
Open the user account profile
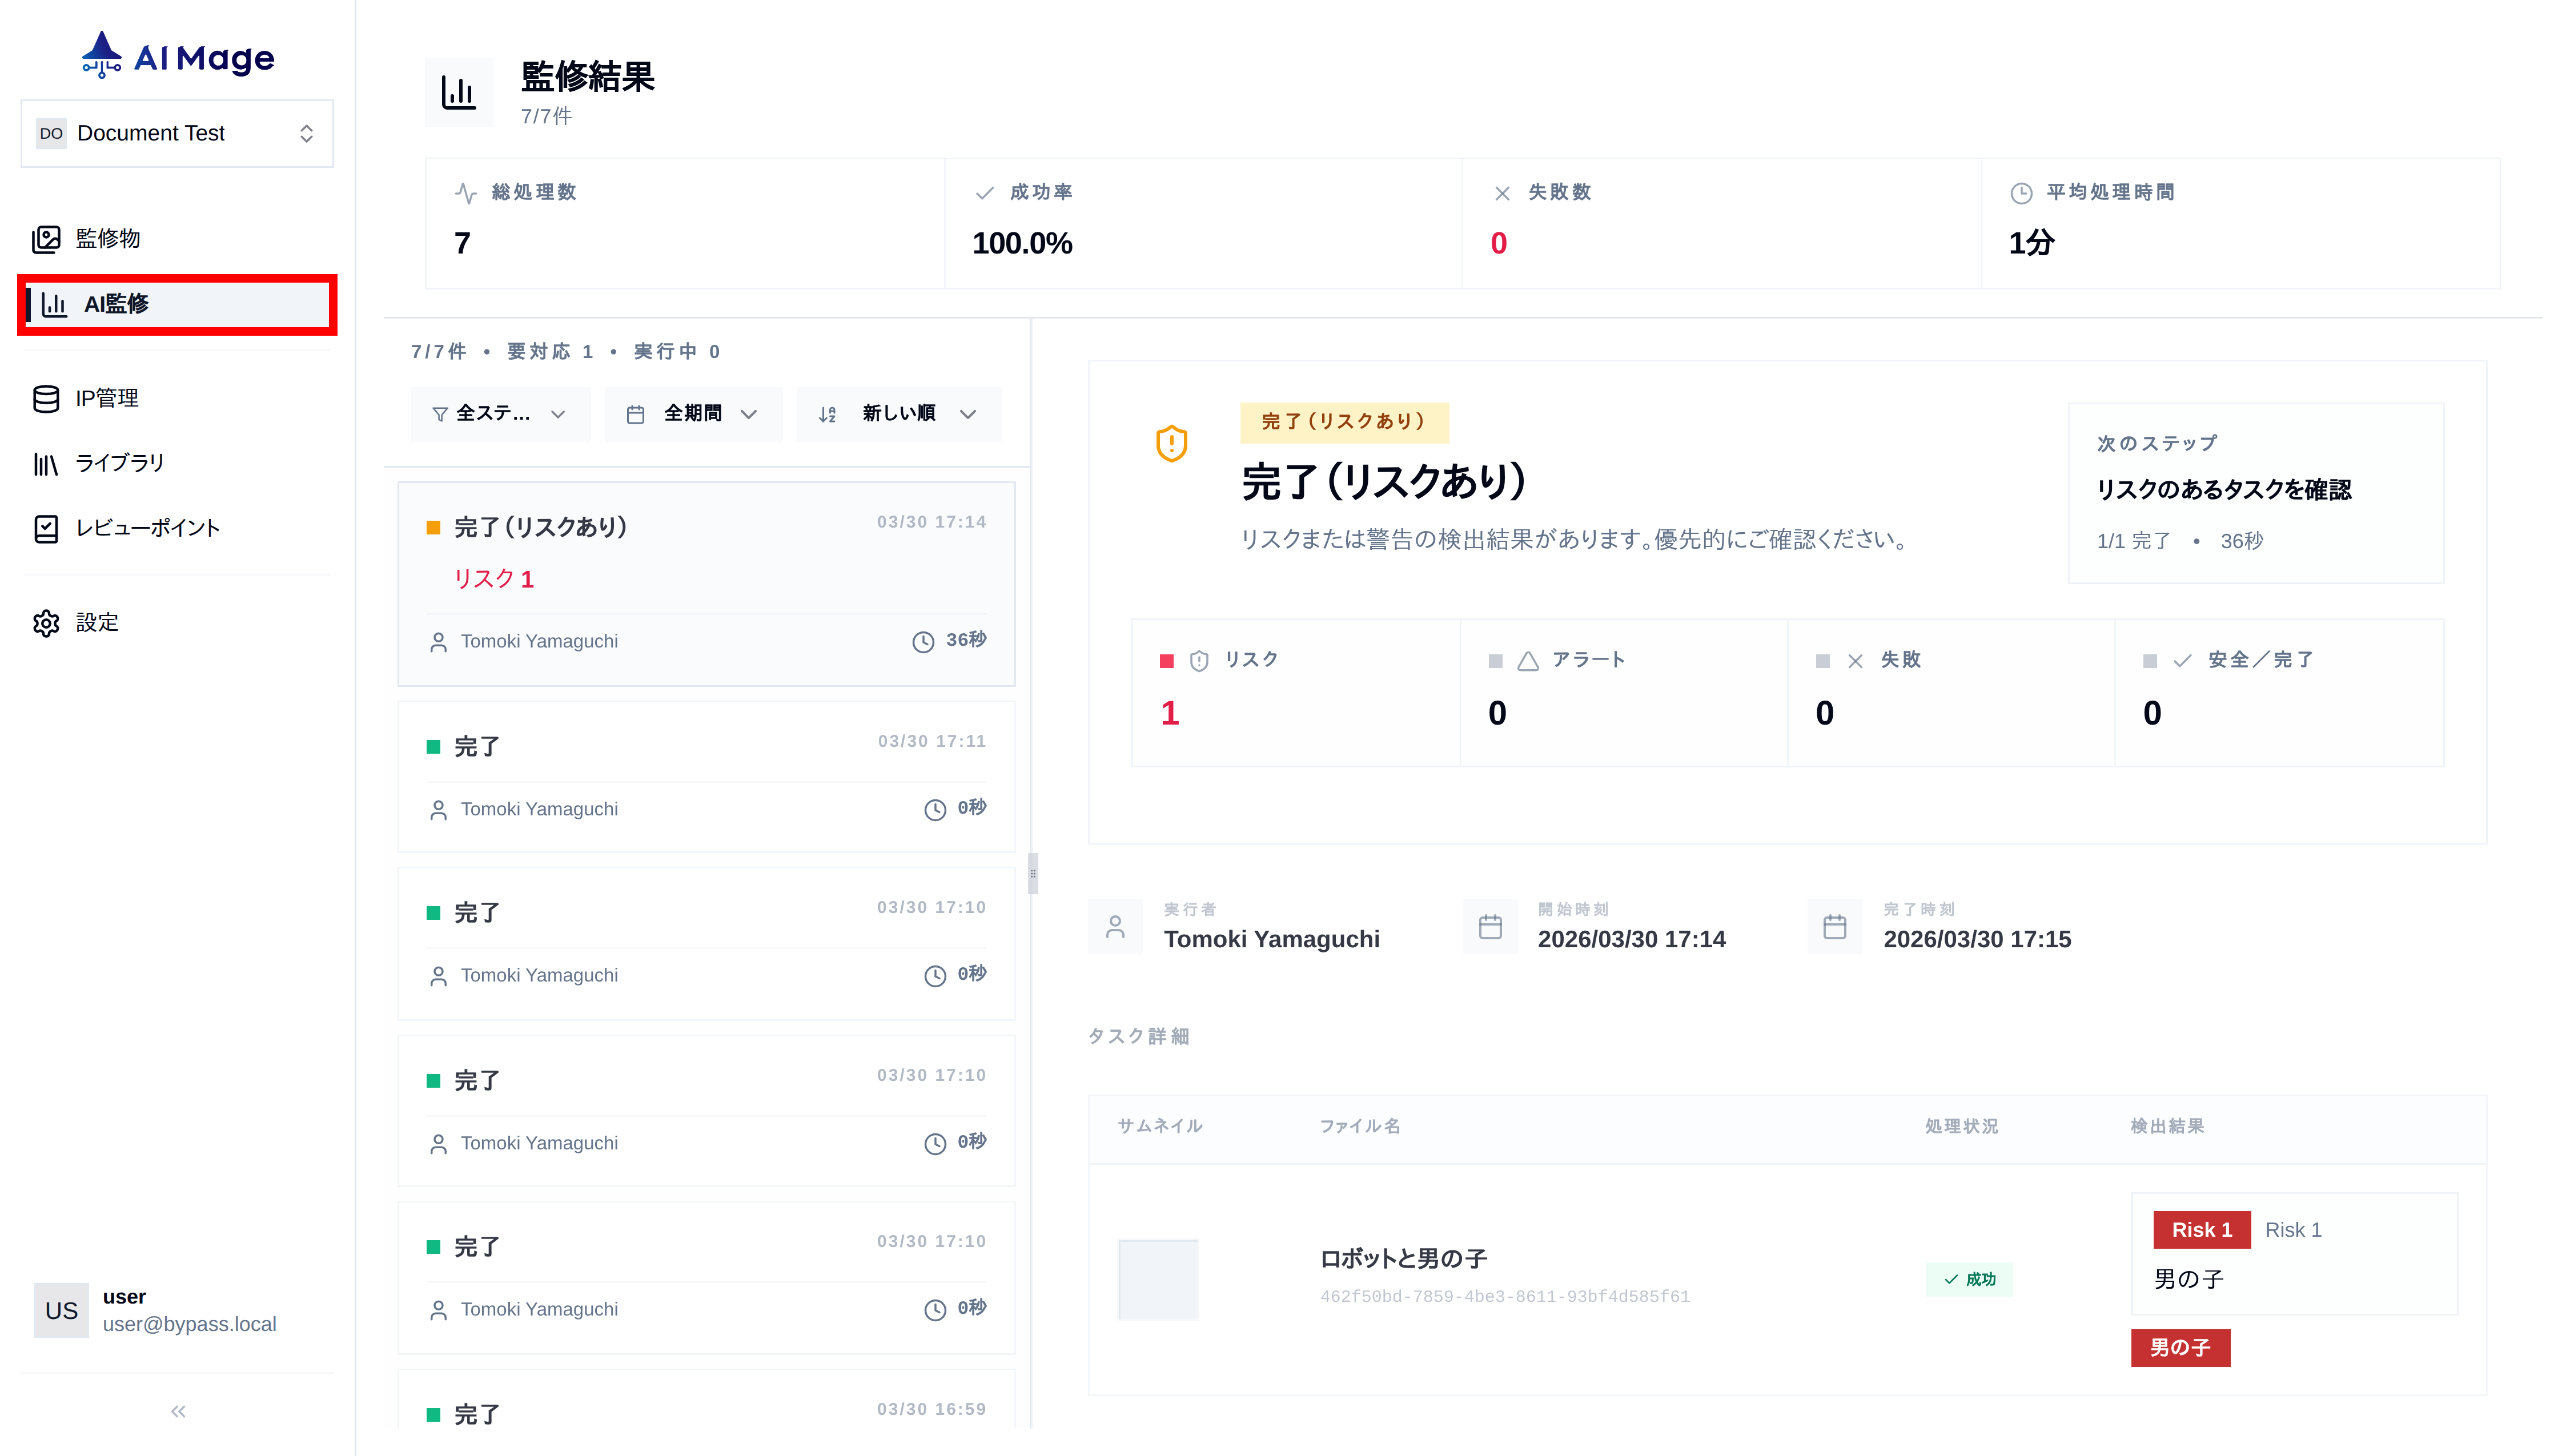pyautogui.click(x=177, y=1310)
